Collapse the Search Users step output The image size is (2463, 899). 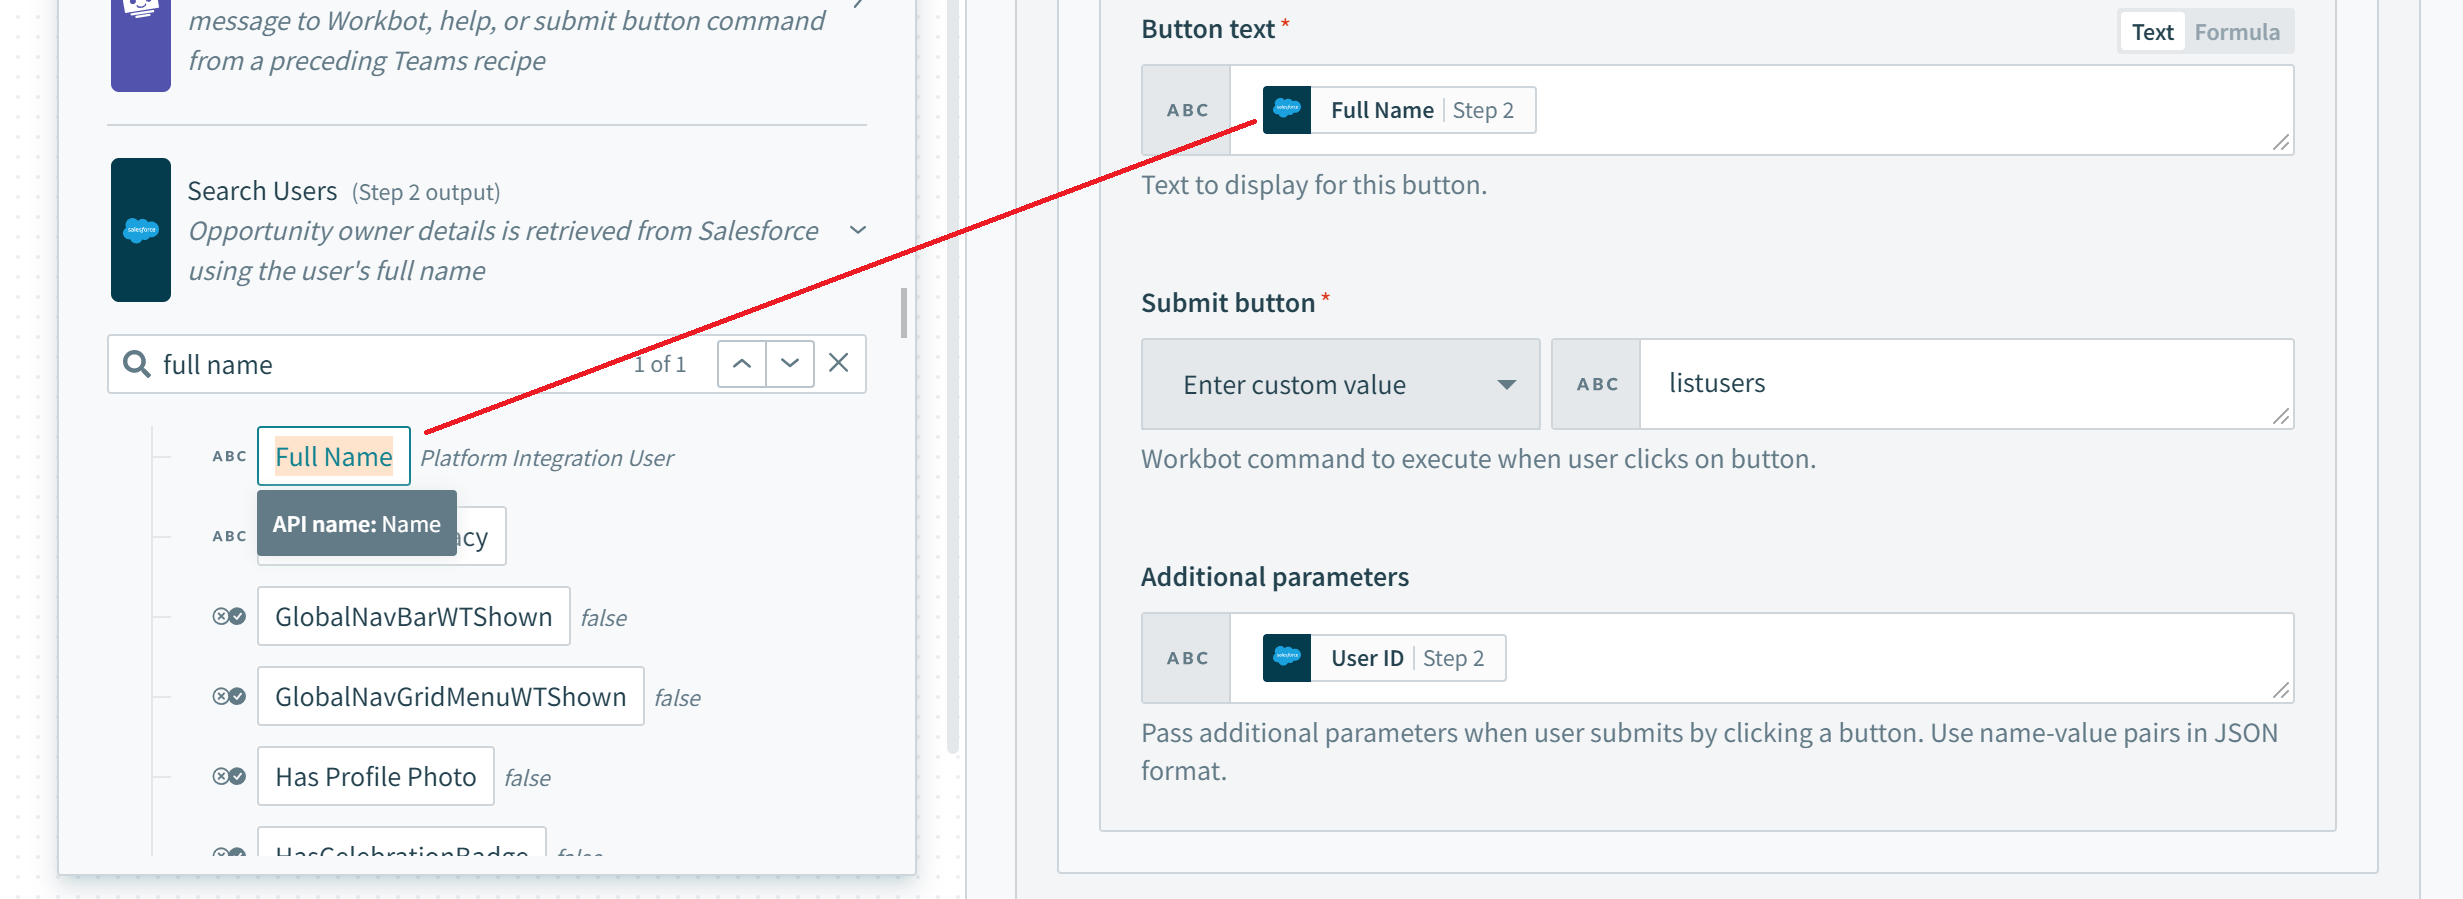coord(857,230)
